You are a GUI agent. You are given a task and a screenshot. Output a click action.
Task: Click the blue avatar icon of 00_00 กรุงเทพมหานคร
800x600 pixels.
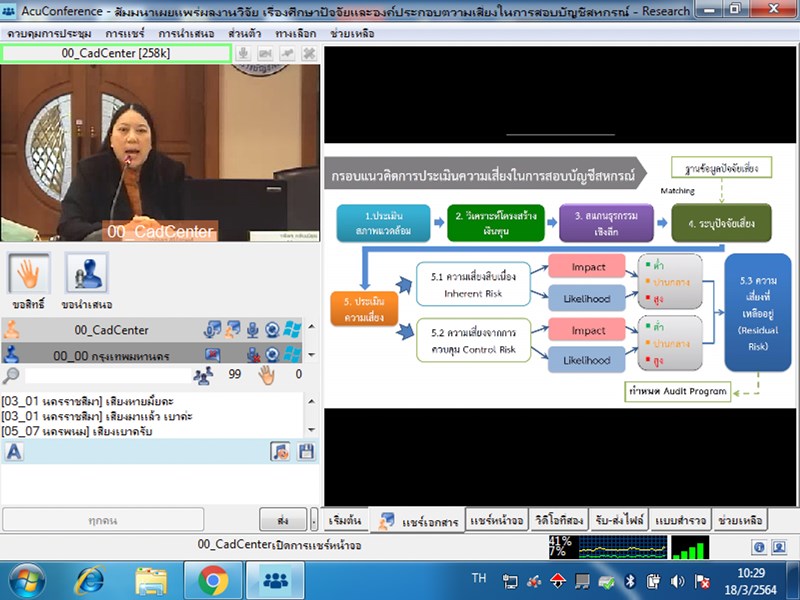pyautogui.click(x=11, y=354)
